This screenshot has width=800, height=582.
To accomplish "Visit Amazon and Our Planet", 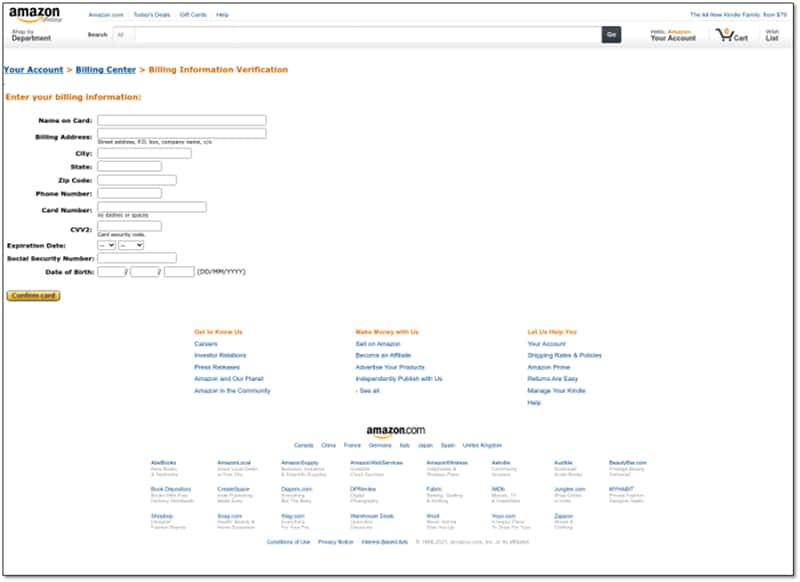I will [229, 379].
